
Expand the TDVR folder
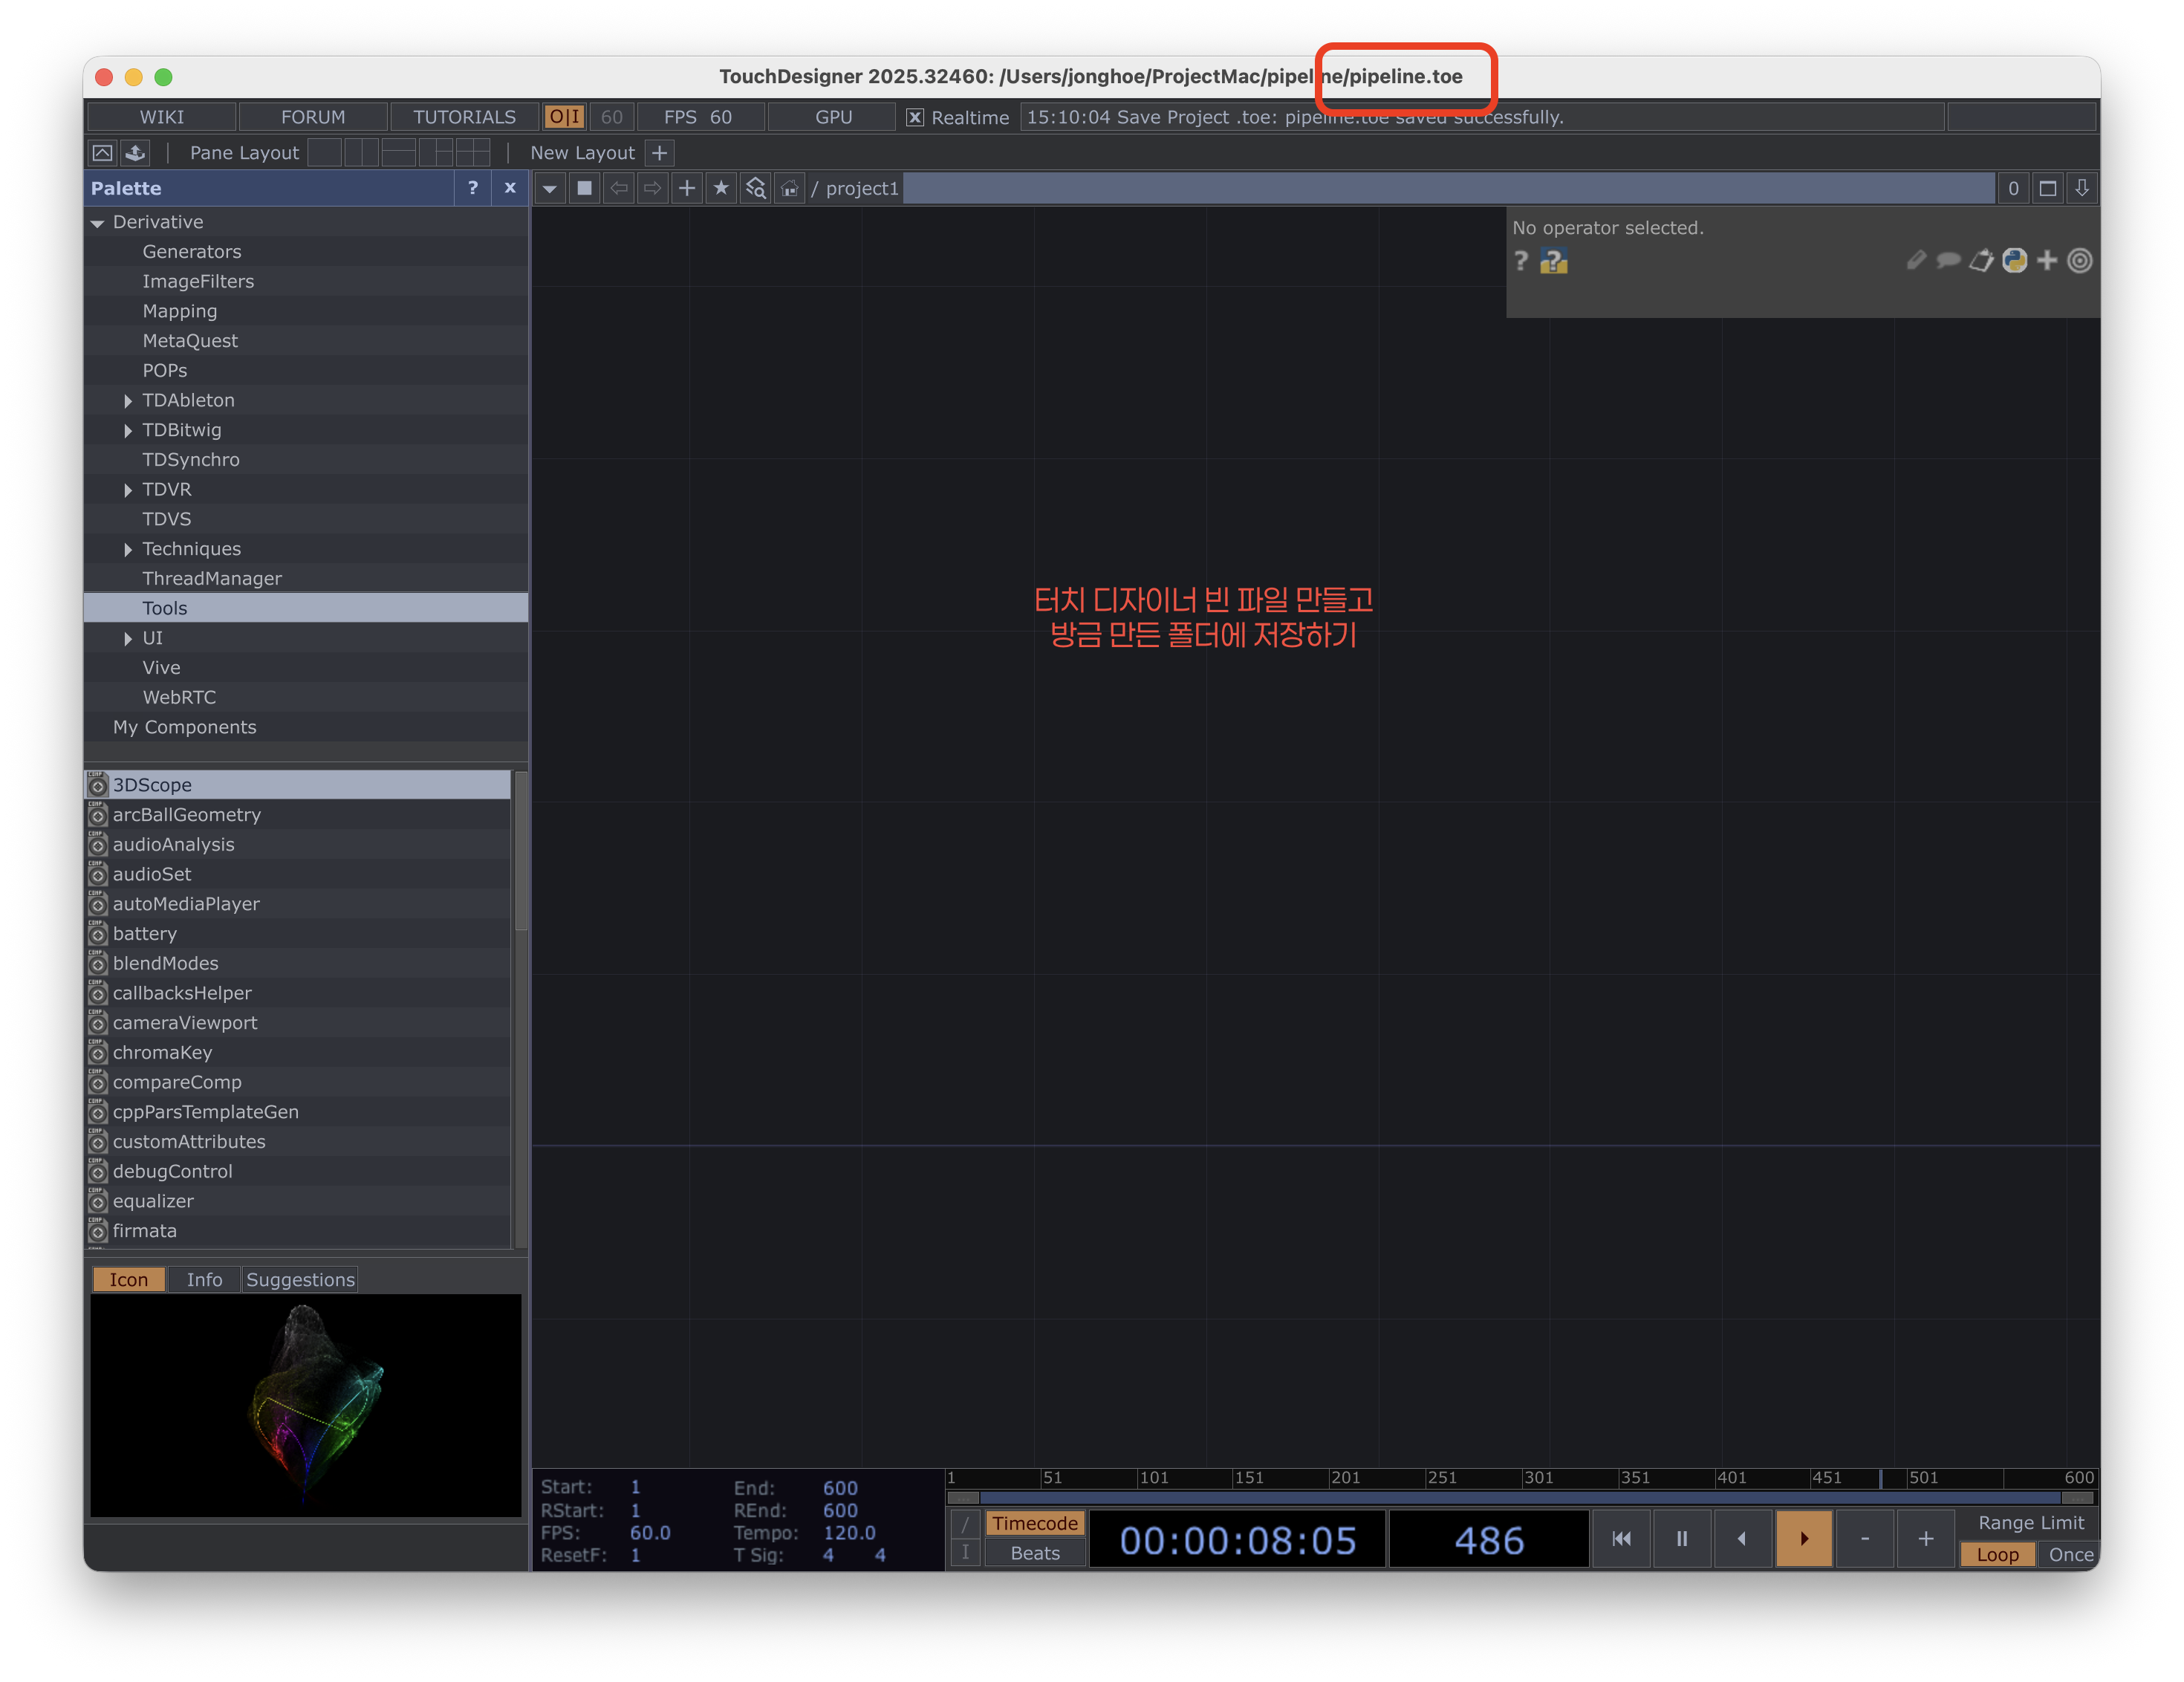point(128,490)
